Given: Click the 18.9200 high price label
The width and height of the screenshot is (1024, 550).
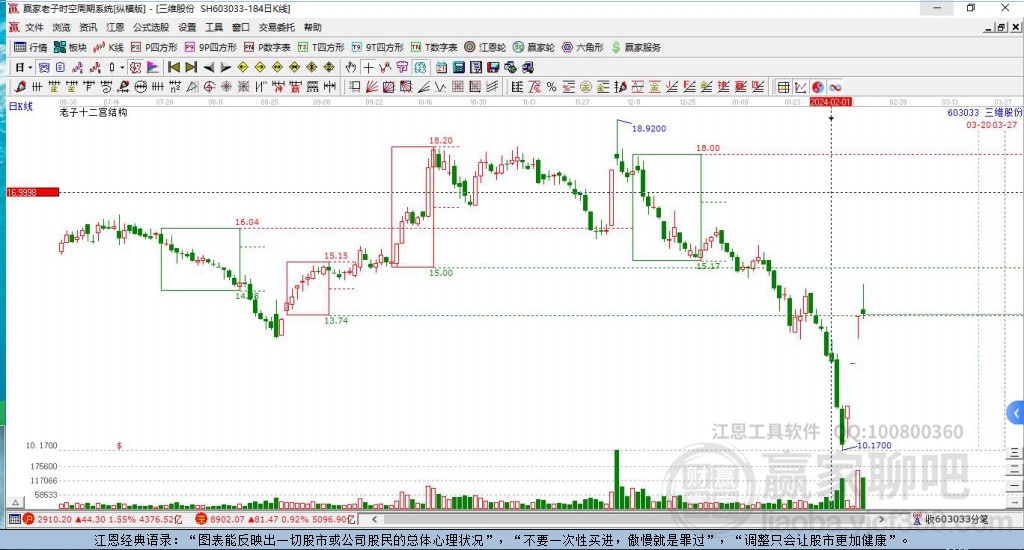Looking at the screenshot, I should pos(649,129).
